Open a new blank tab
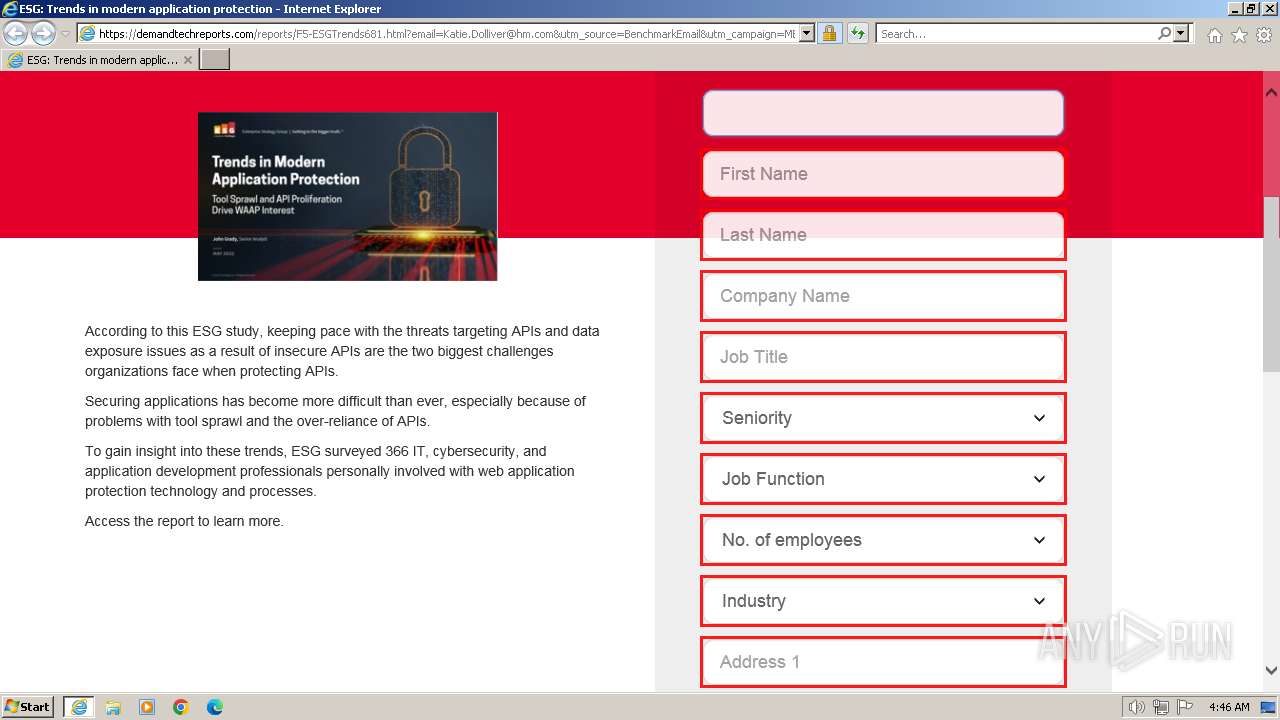Viewport: 1280px width, 720px height. pyautogui.click(x=215, y=60)
